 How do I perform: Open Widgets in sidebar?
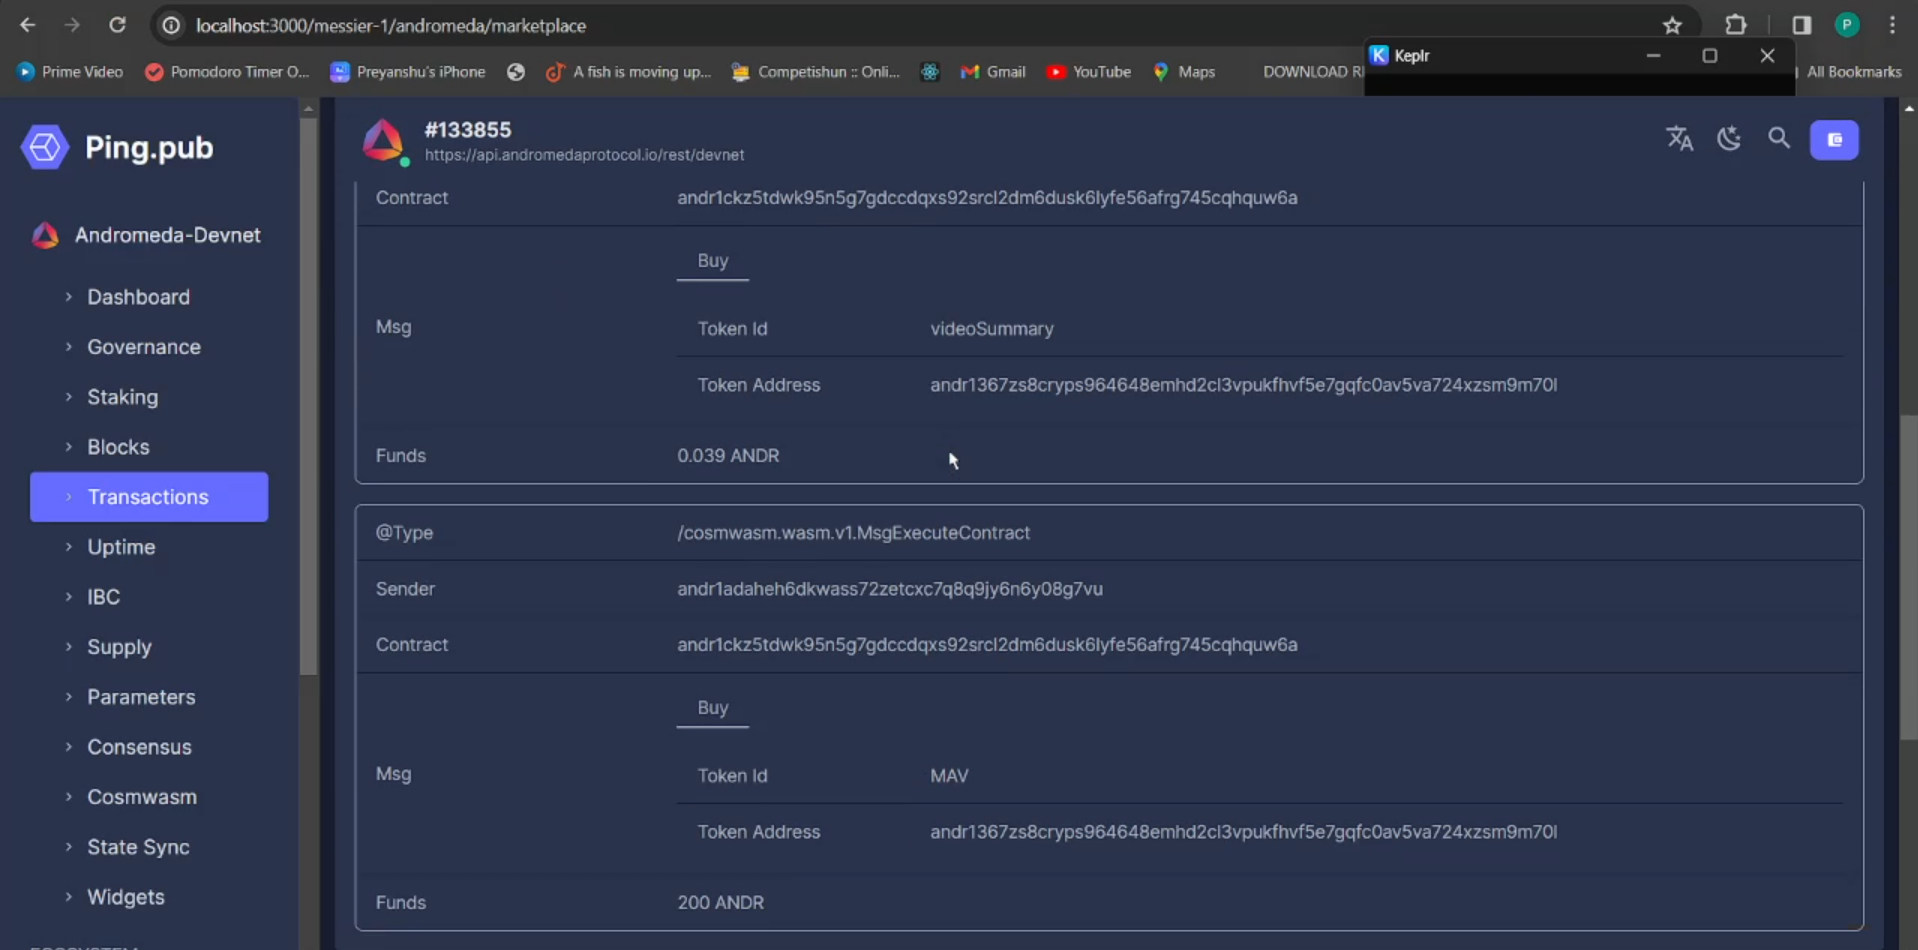pyautogui.click(x=126, y=897)
